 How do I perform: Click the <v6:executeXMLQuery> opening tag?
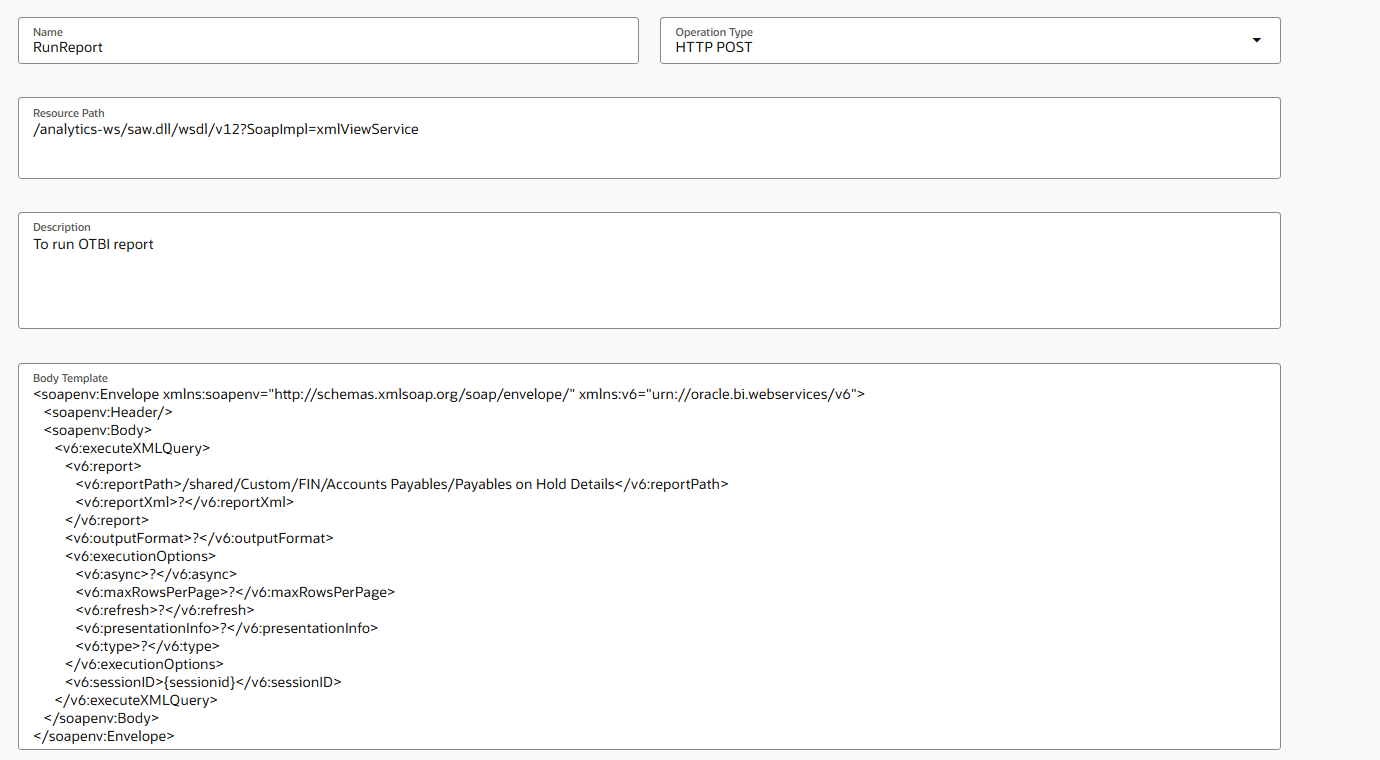tap(132, 448)
